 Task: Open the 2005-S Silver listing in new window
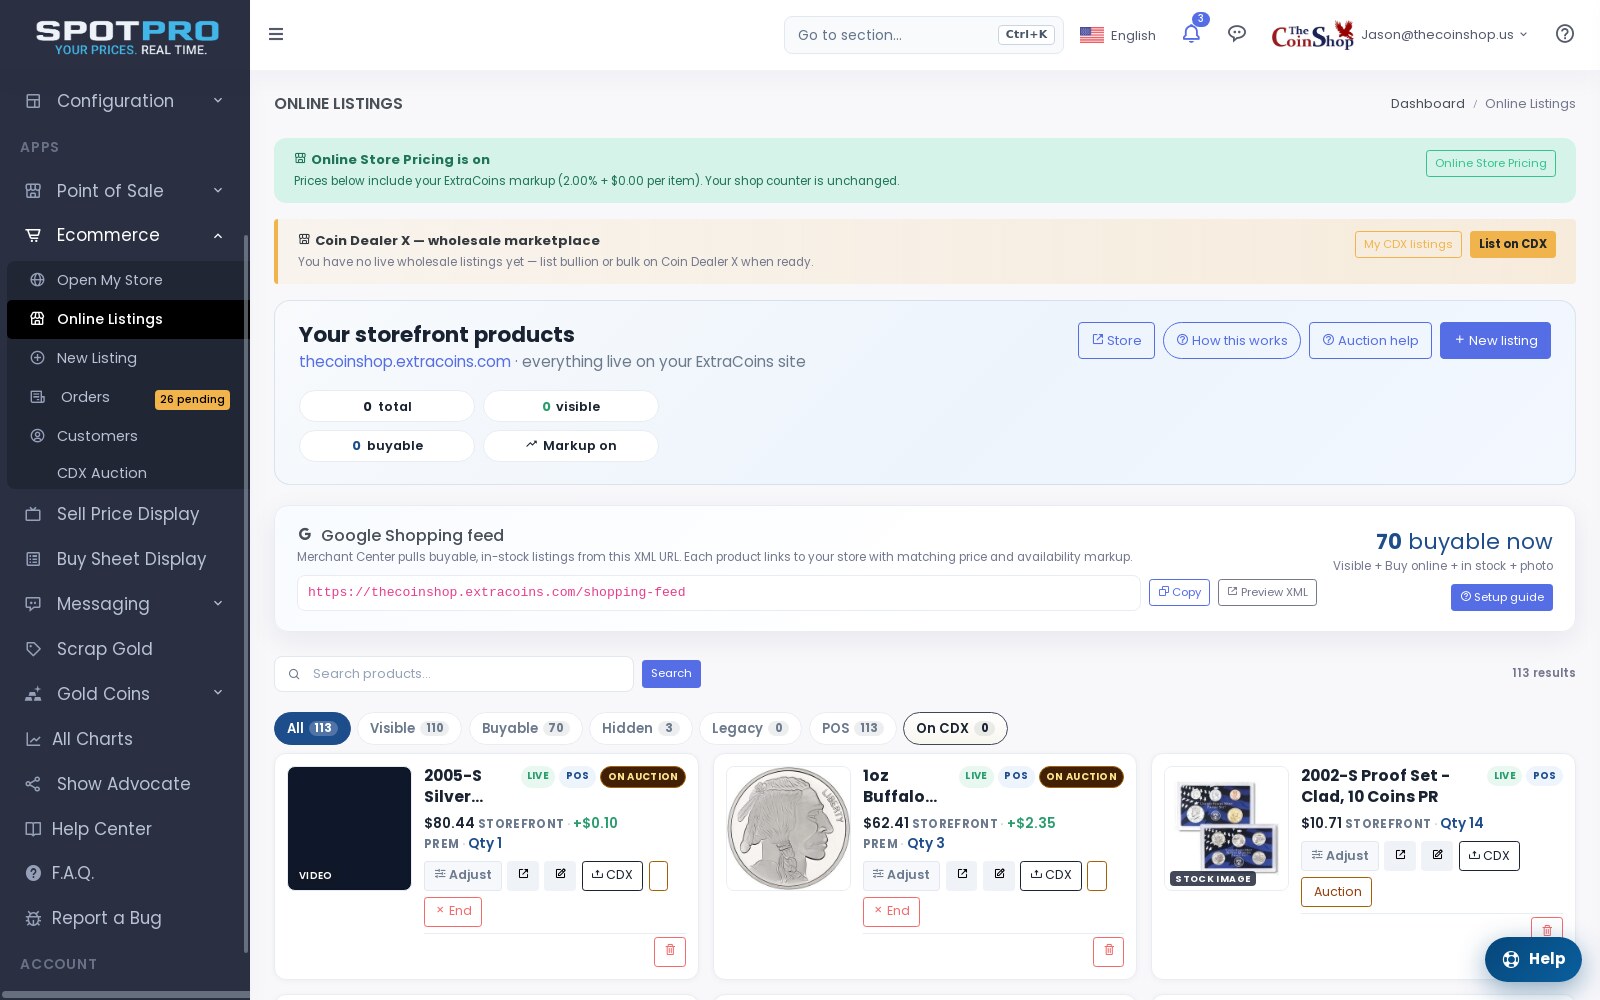pos(523,875)
